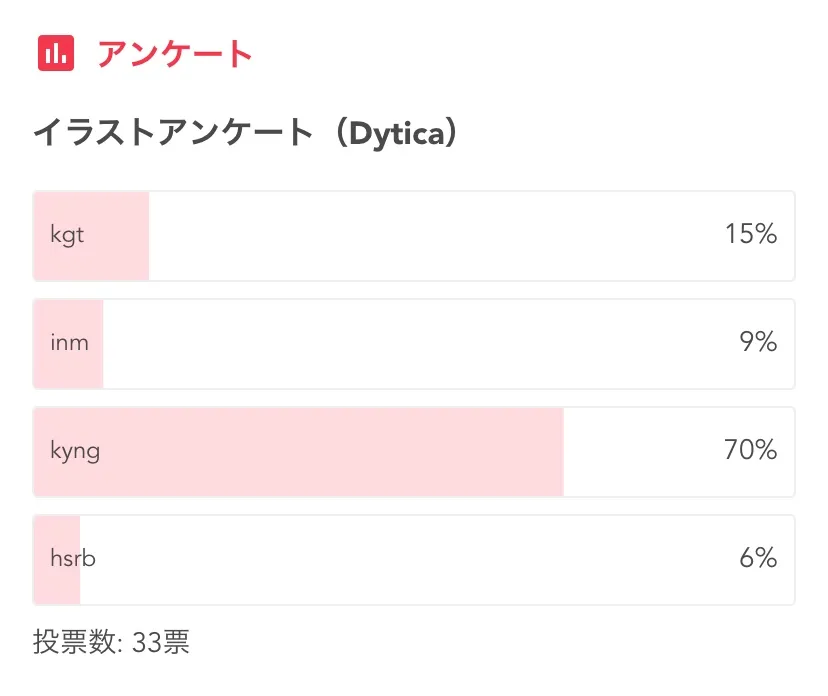
Task: Pick the hsrb option label
Action: 73,559
